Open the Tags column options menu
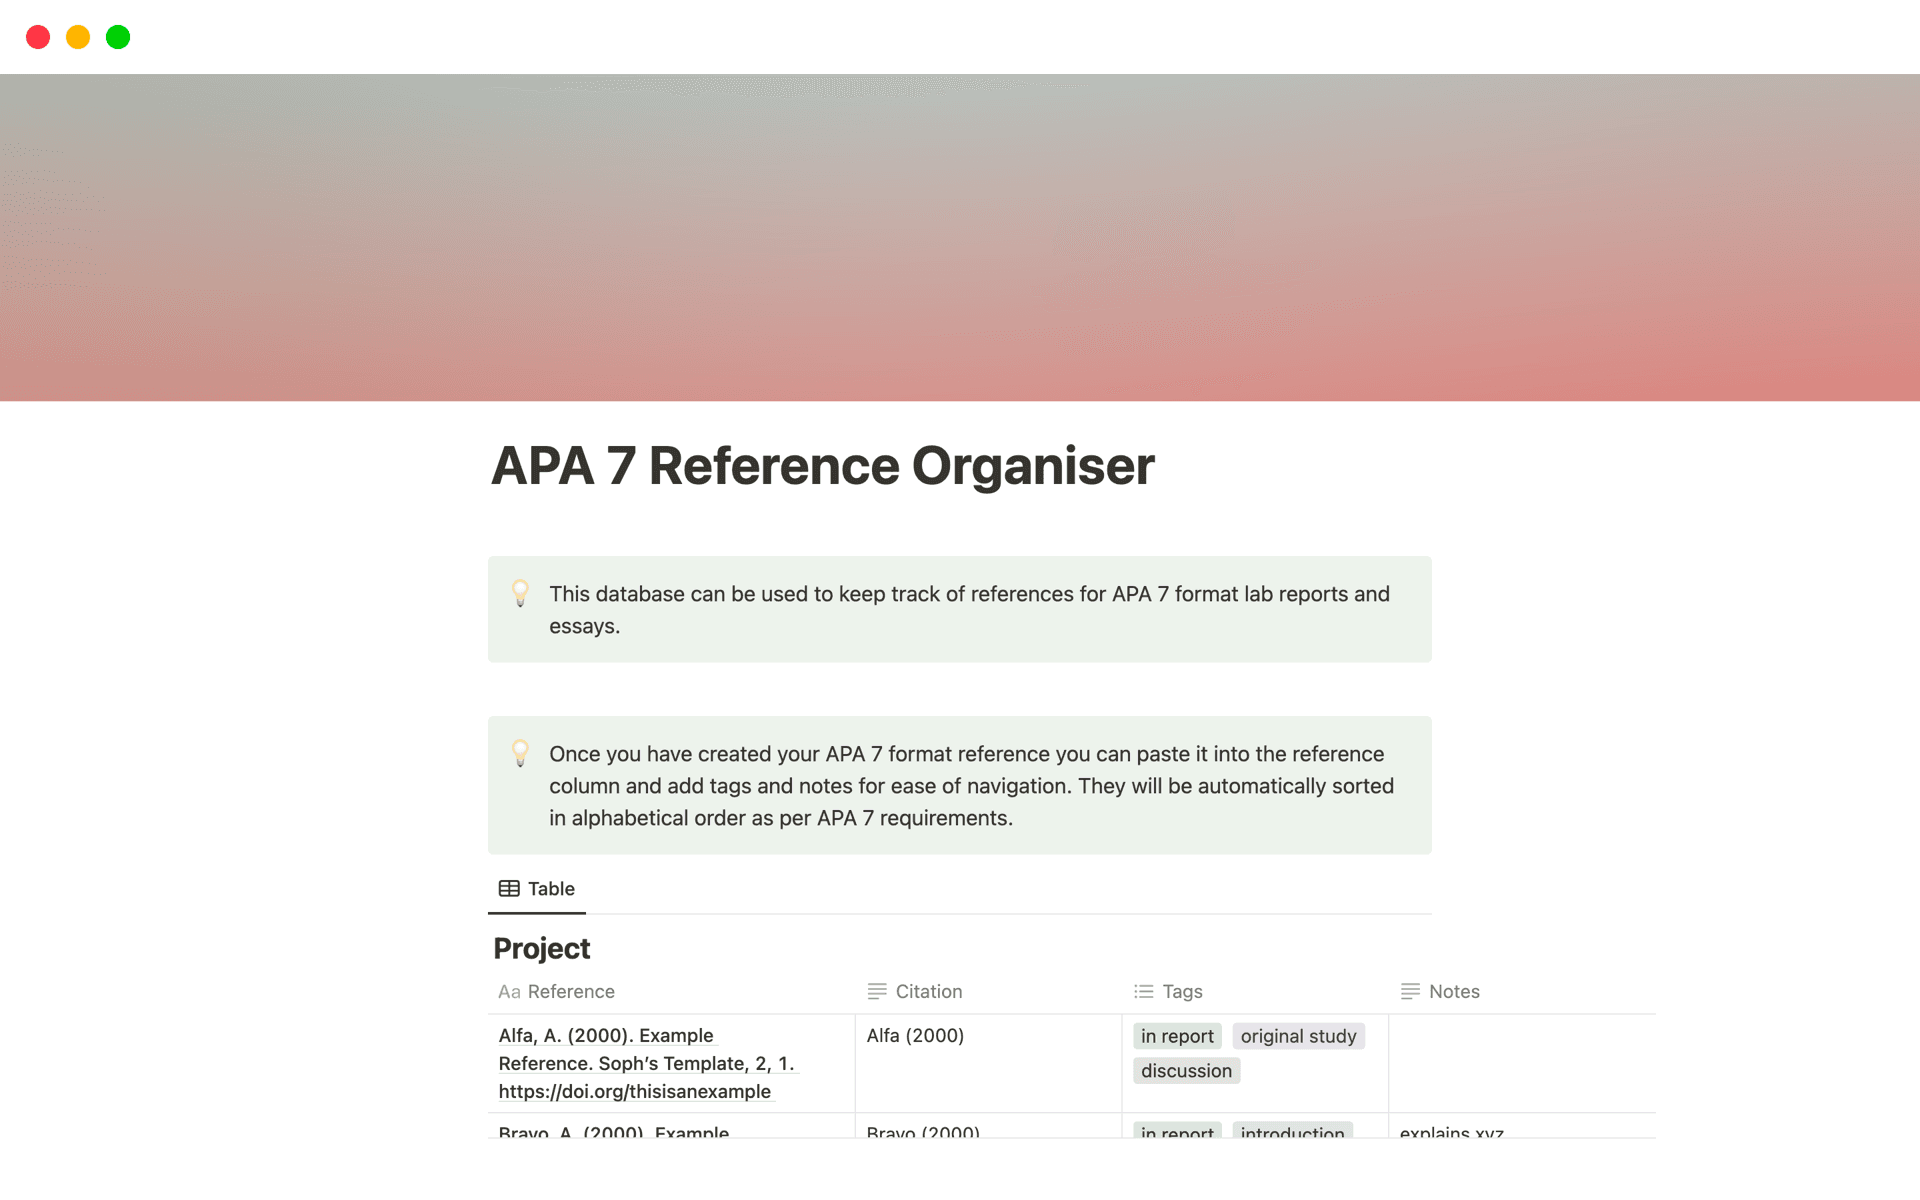This screenshot has height=1200, width=1920. point(1181,991)
